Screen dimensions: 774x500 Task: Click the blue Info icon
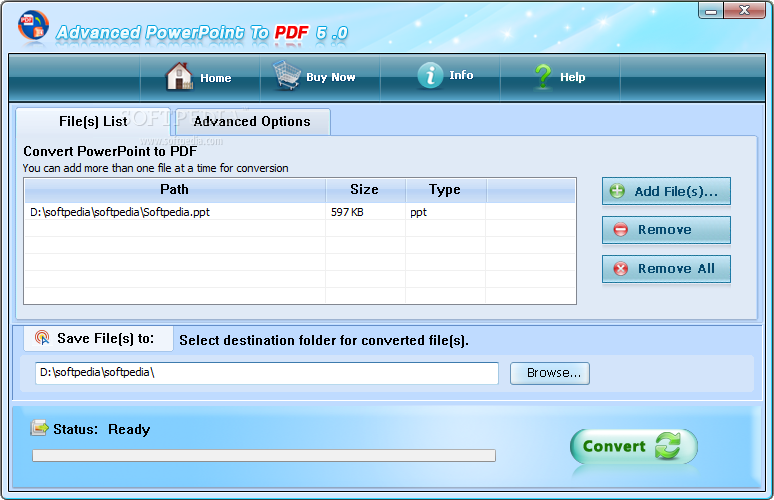pos(430,76)
